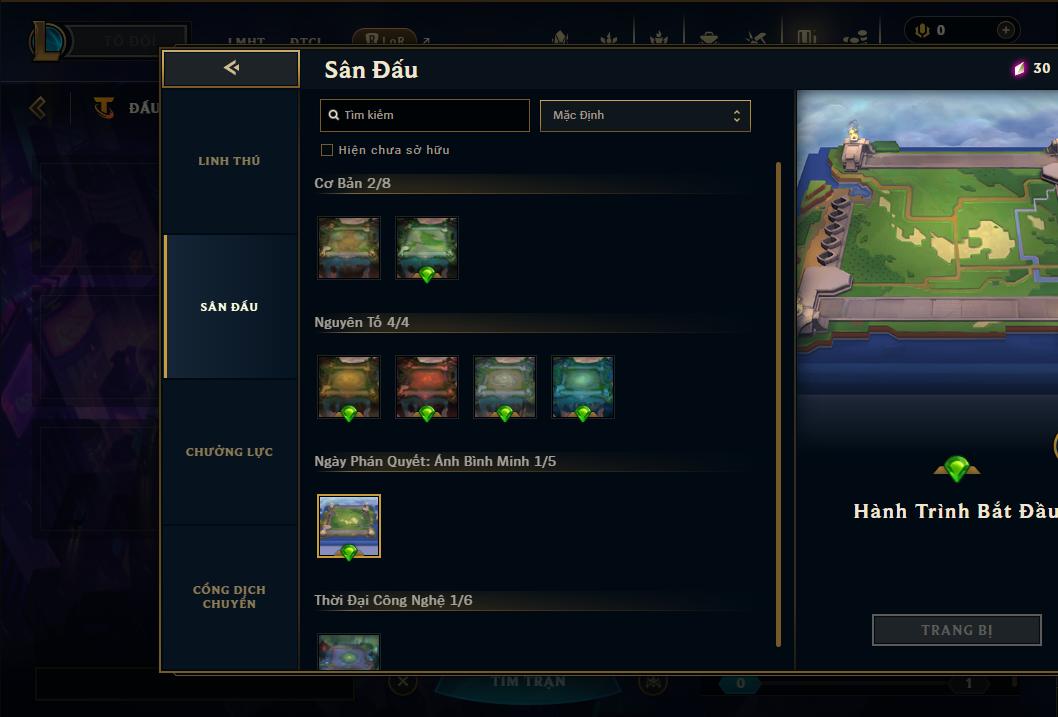Select second Cơ Bản arena with green gem
1058x717 pixels.
pyautogui.click(x=426, y=248)
